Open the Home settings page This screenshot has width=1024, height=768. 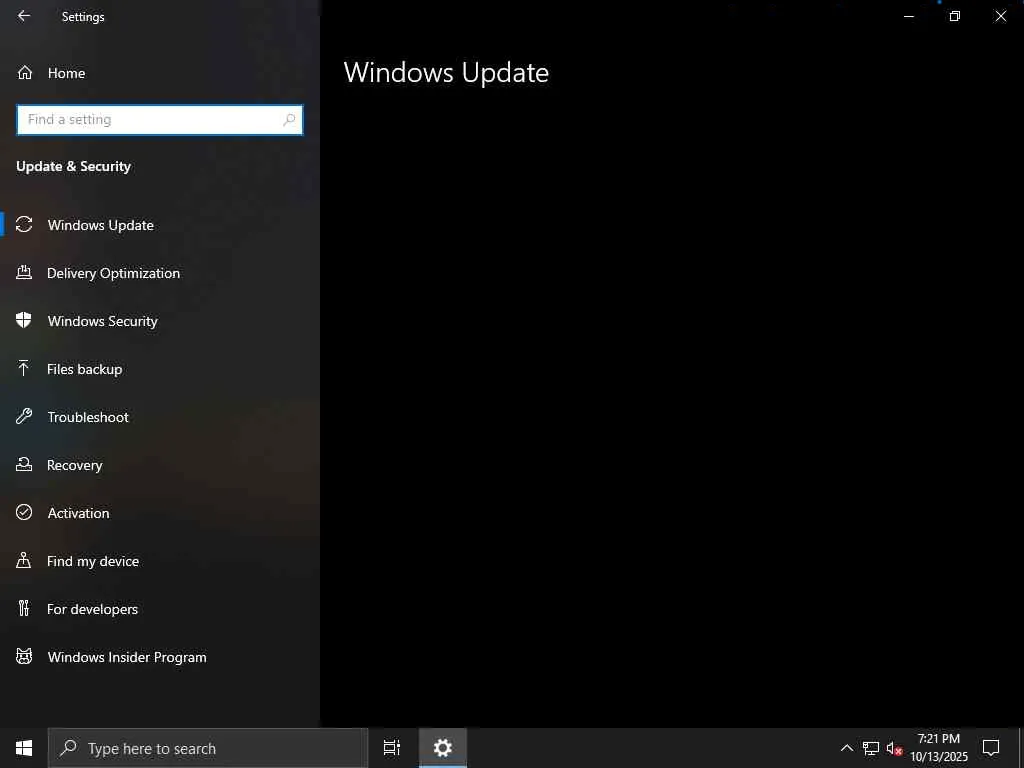click(x=160, y=73)
